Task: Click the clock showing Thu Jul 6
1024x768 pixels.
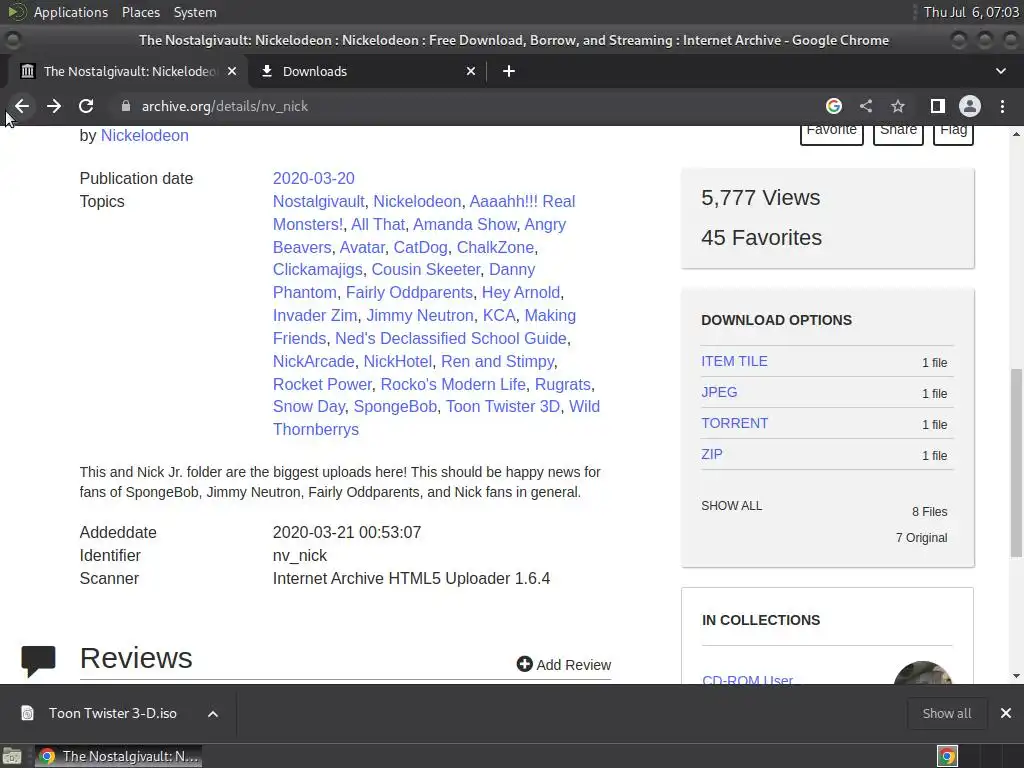Action: point(970,12)
